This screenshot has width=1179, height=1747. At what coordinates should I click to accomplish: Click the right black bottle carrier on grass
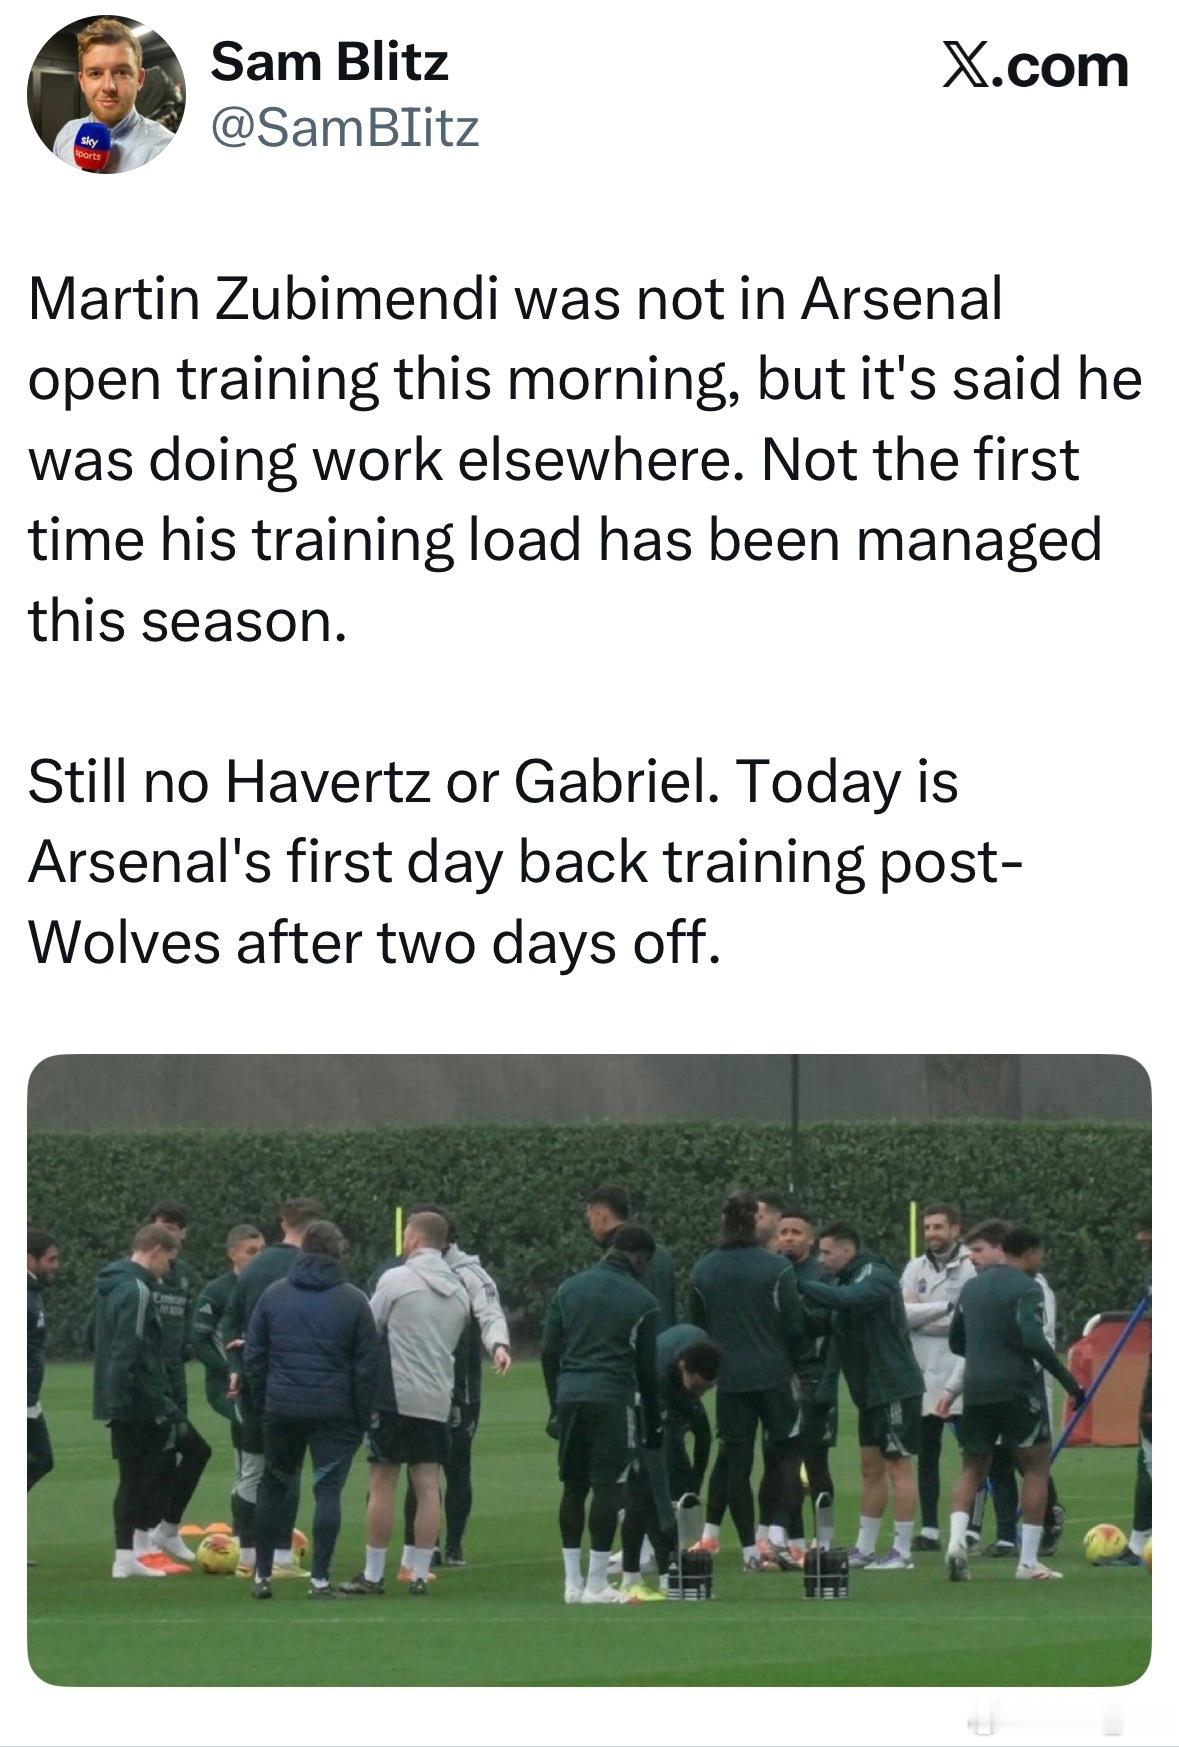click(826, 1566)
